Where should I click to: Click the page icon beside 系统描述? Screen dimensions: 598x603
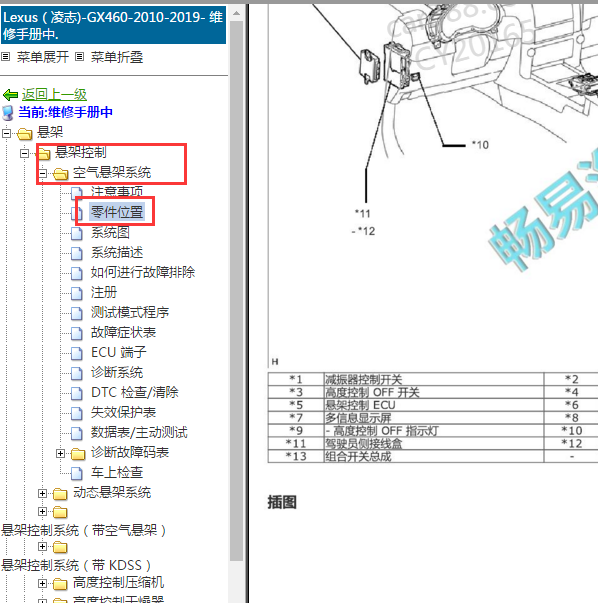(77, 253)
